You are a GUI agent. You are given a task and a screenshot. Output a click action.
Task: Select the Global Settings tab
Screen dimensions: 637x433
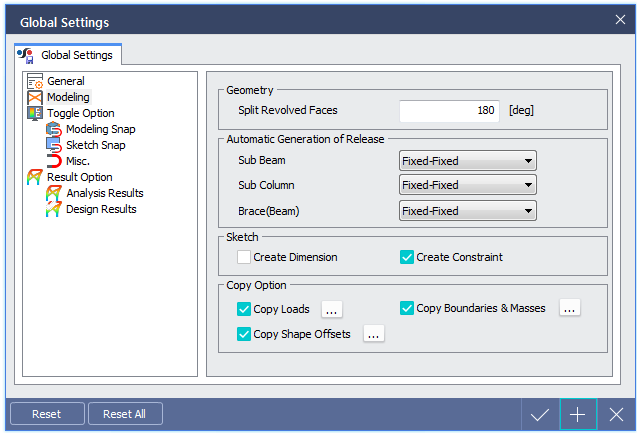tap(68, 55)
